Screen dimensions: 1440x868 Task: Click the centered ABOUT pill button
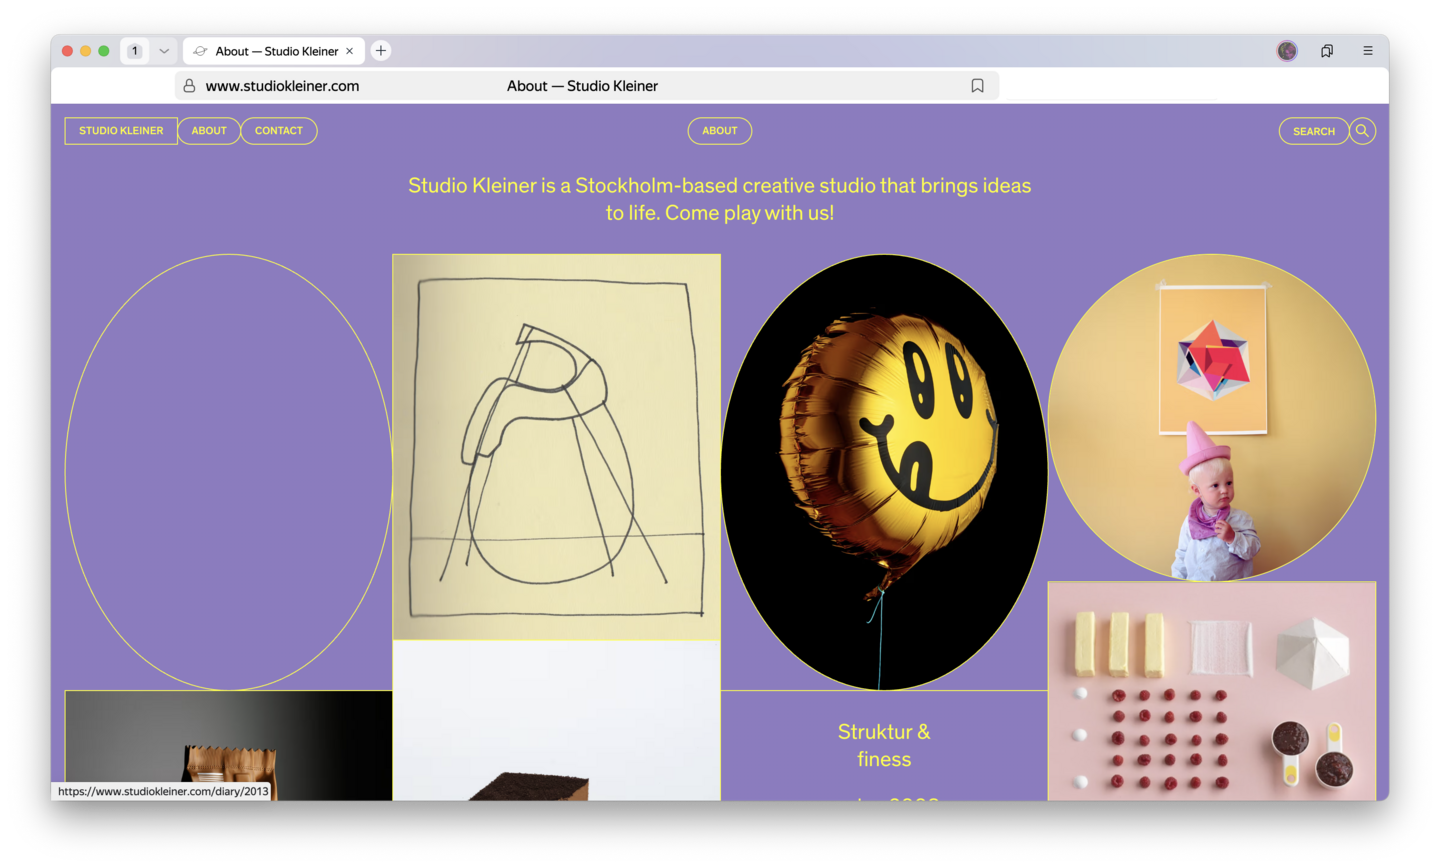720,131
